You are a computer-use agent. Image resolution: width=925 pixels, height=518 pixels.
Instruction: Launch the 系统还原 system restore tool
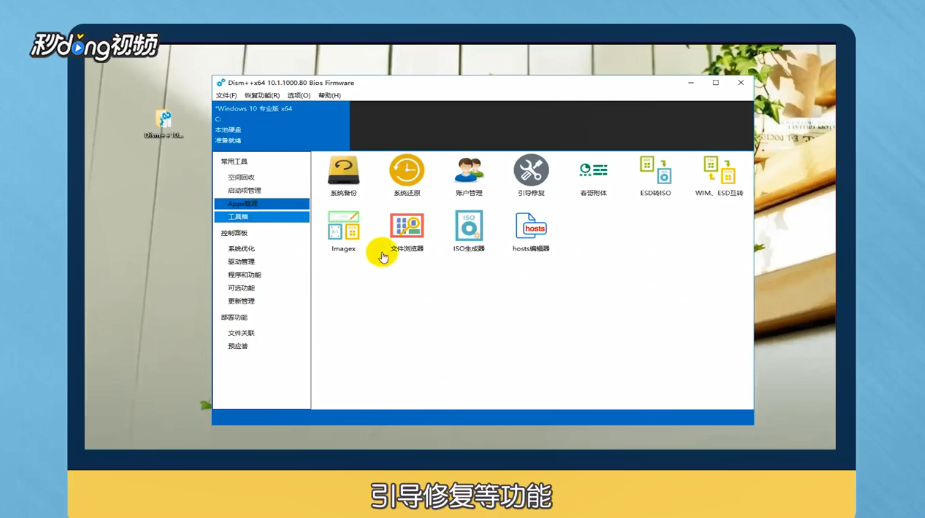coord(406,175)
